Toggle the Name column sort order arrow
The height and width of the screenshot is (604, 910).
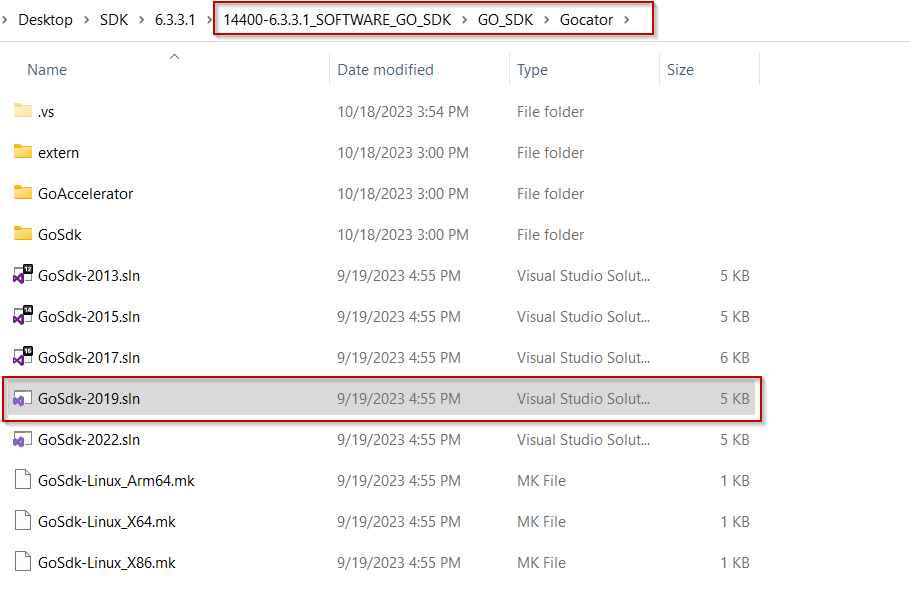click(x=174, y=57)
